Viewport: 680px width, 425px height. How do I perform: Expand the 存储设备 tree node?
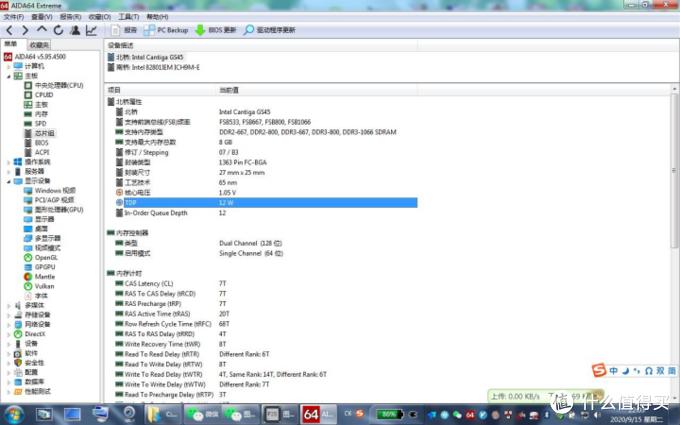coord(9,315)
